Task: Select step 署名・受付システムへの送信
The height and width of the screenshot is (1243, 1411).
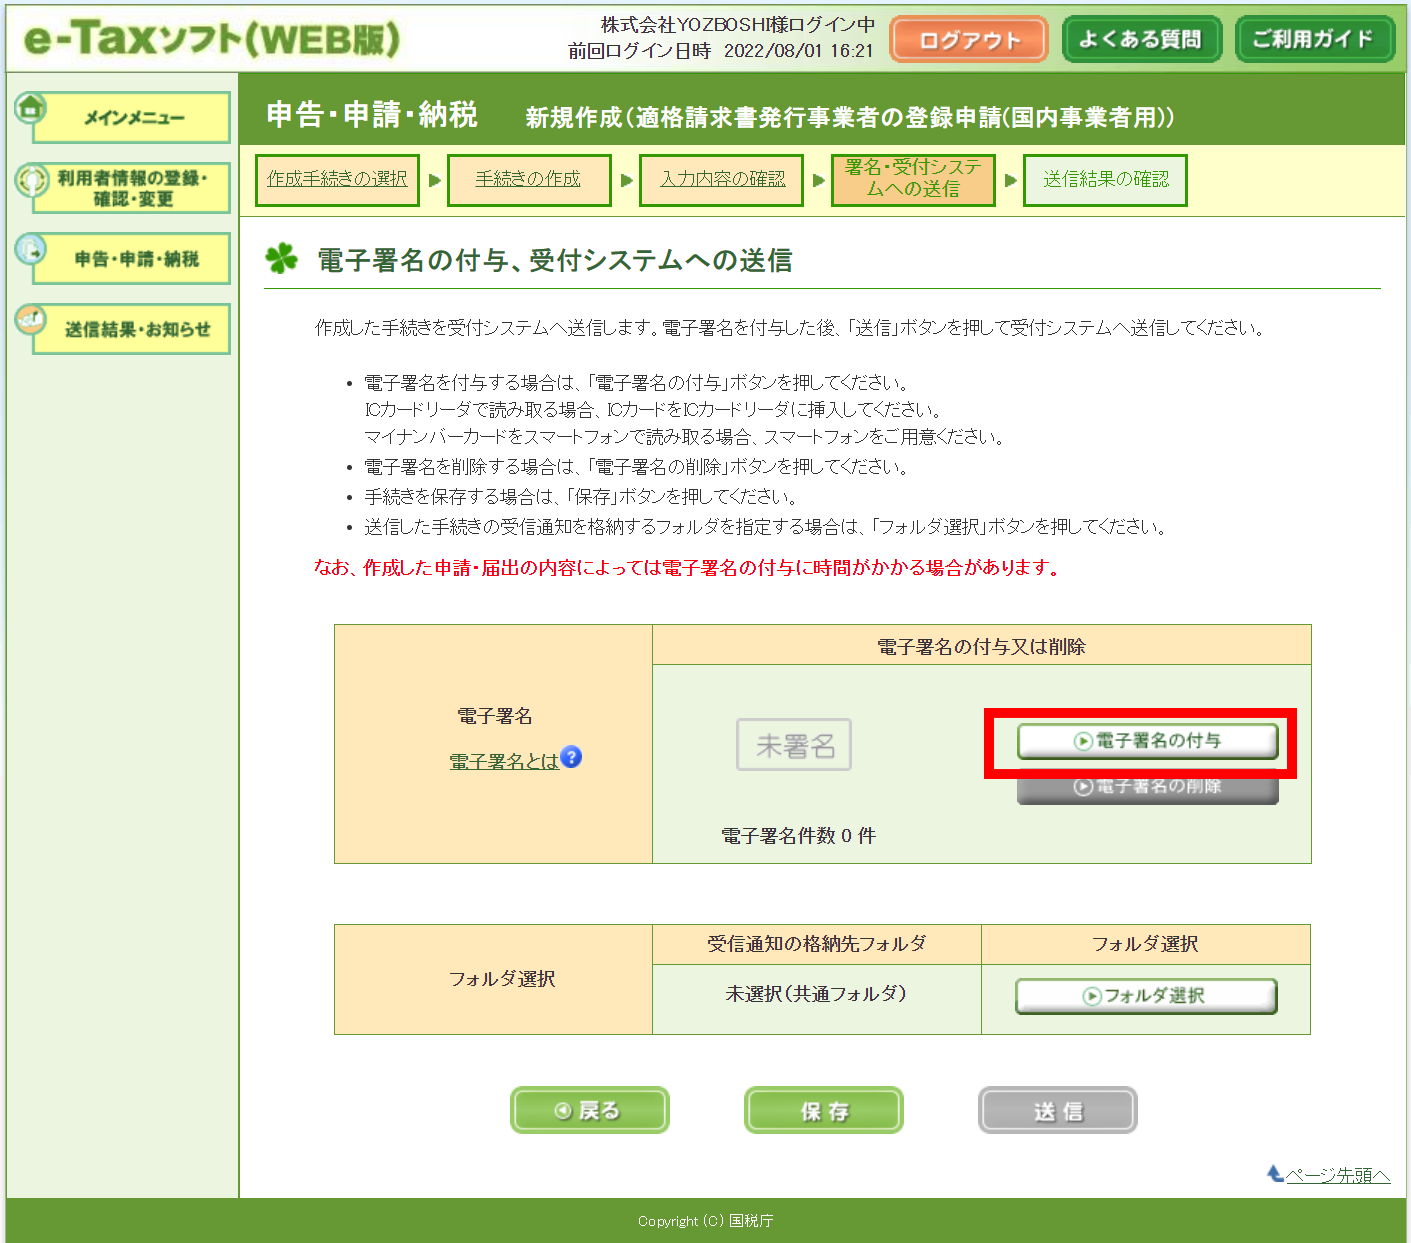Action: click(x=913, y=180)
